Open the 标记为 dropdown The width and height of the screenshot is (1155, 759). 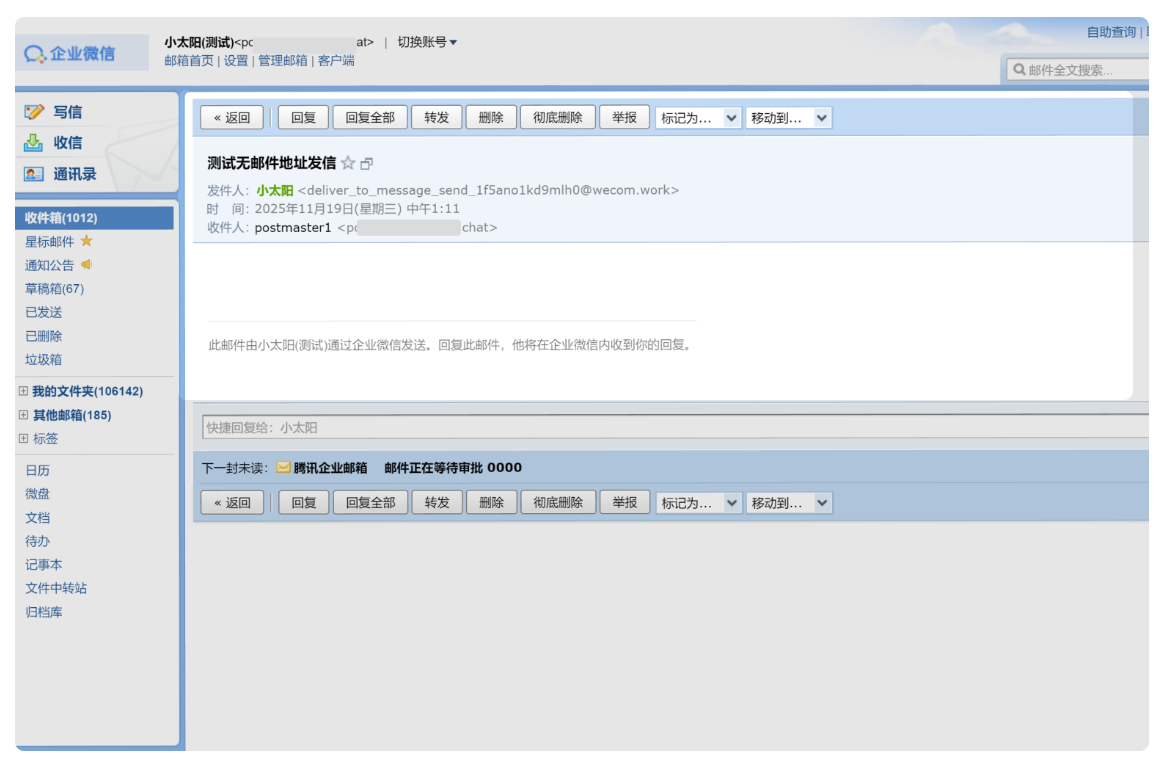tap(698, 117)
